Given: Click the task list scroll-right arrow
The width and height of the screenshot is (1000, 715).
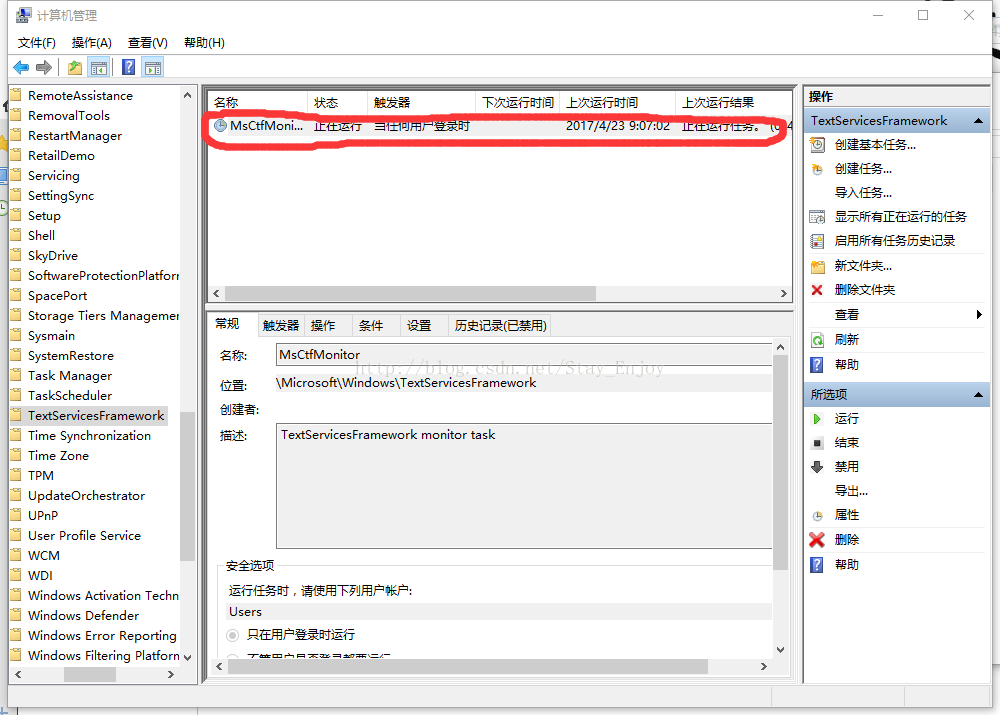Looking at the screenshot, I should [x=784, y=293].
